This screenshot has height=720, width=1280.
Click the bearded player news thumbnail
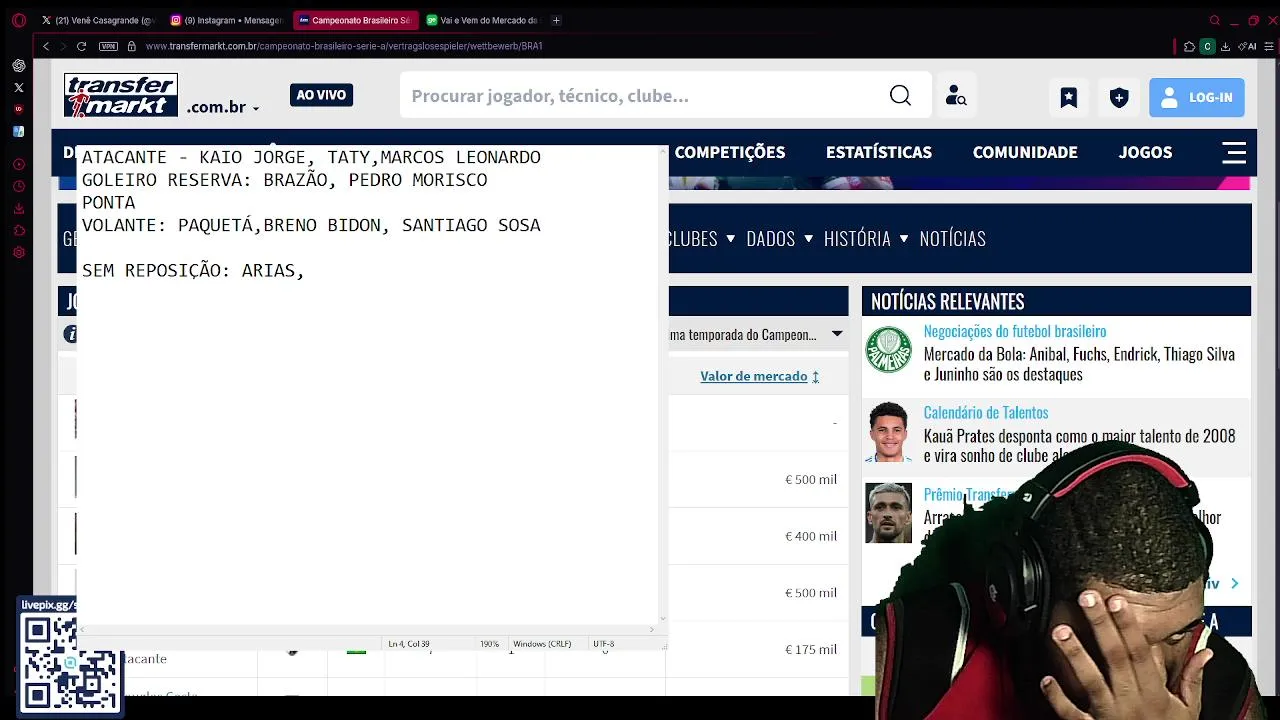tap(888, 513)
